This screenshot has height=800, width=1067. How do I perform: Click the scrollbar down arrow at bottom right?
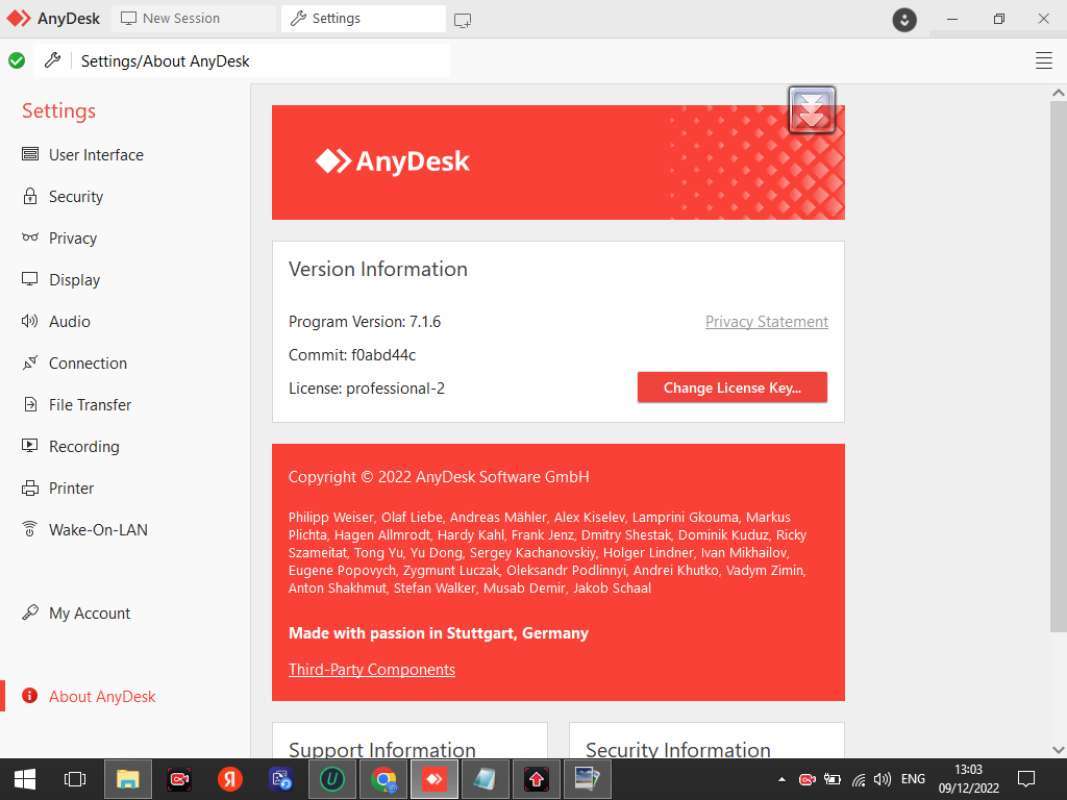point(1058,749)
